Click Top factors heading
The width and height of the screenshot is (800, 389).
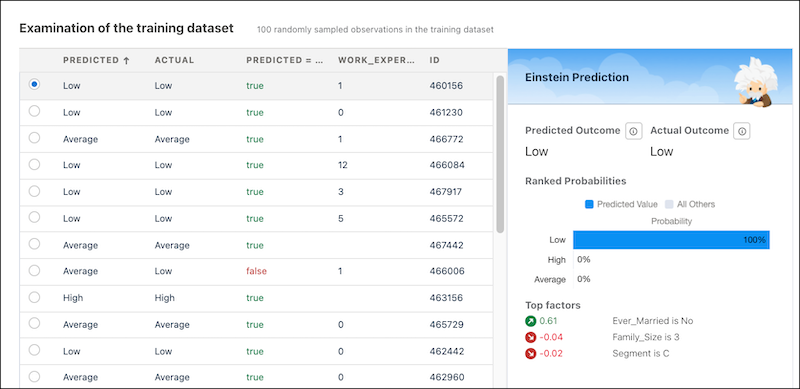click(x=553, y=305)
